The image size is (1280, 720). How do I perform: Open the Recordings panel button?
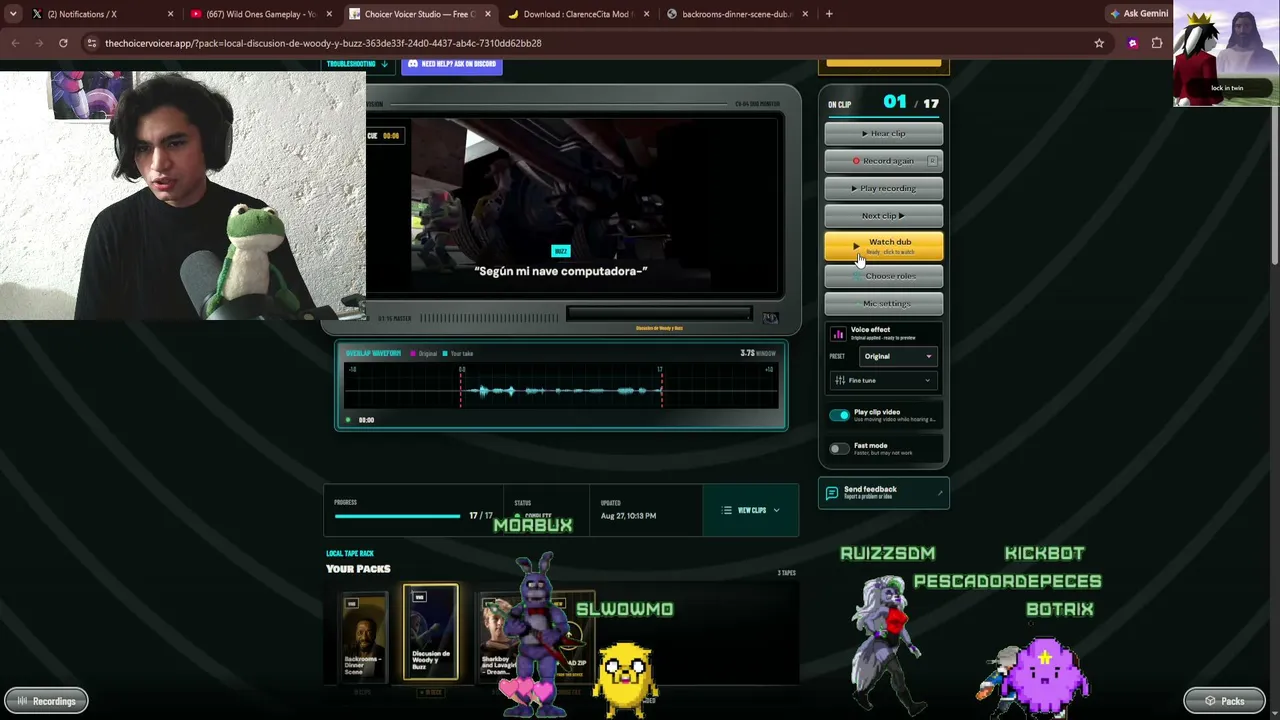[46, 701]
